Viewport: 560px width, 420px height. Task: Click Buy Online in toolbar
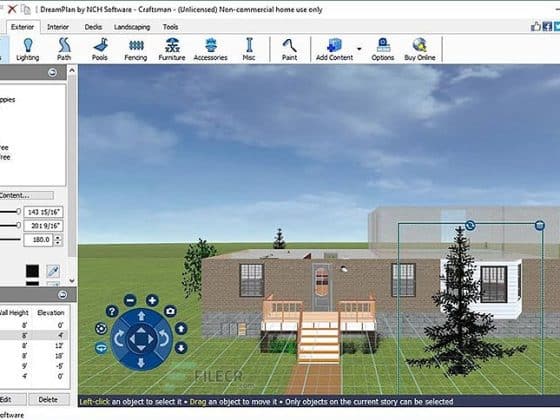(420, 49)
